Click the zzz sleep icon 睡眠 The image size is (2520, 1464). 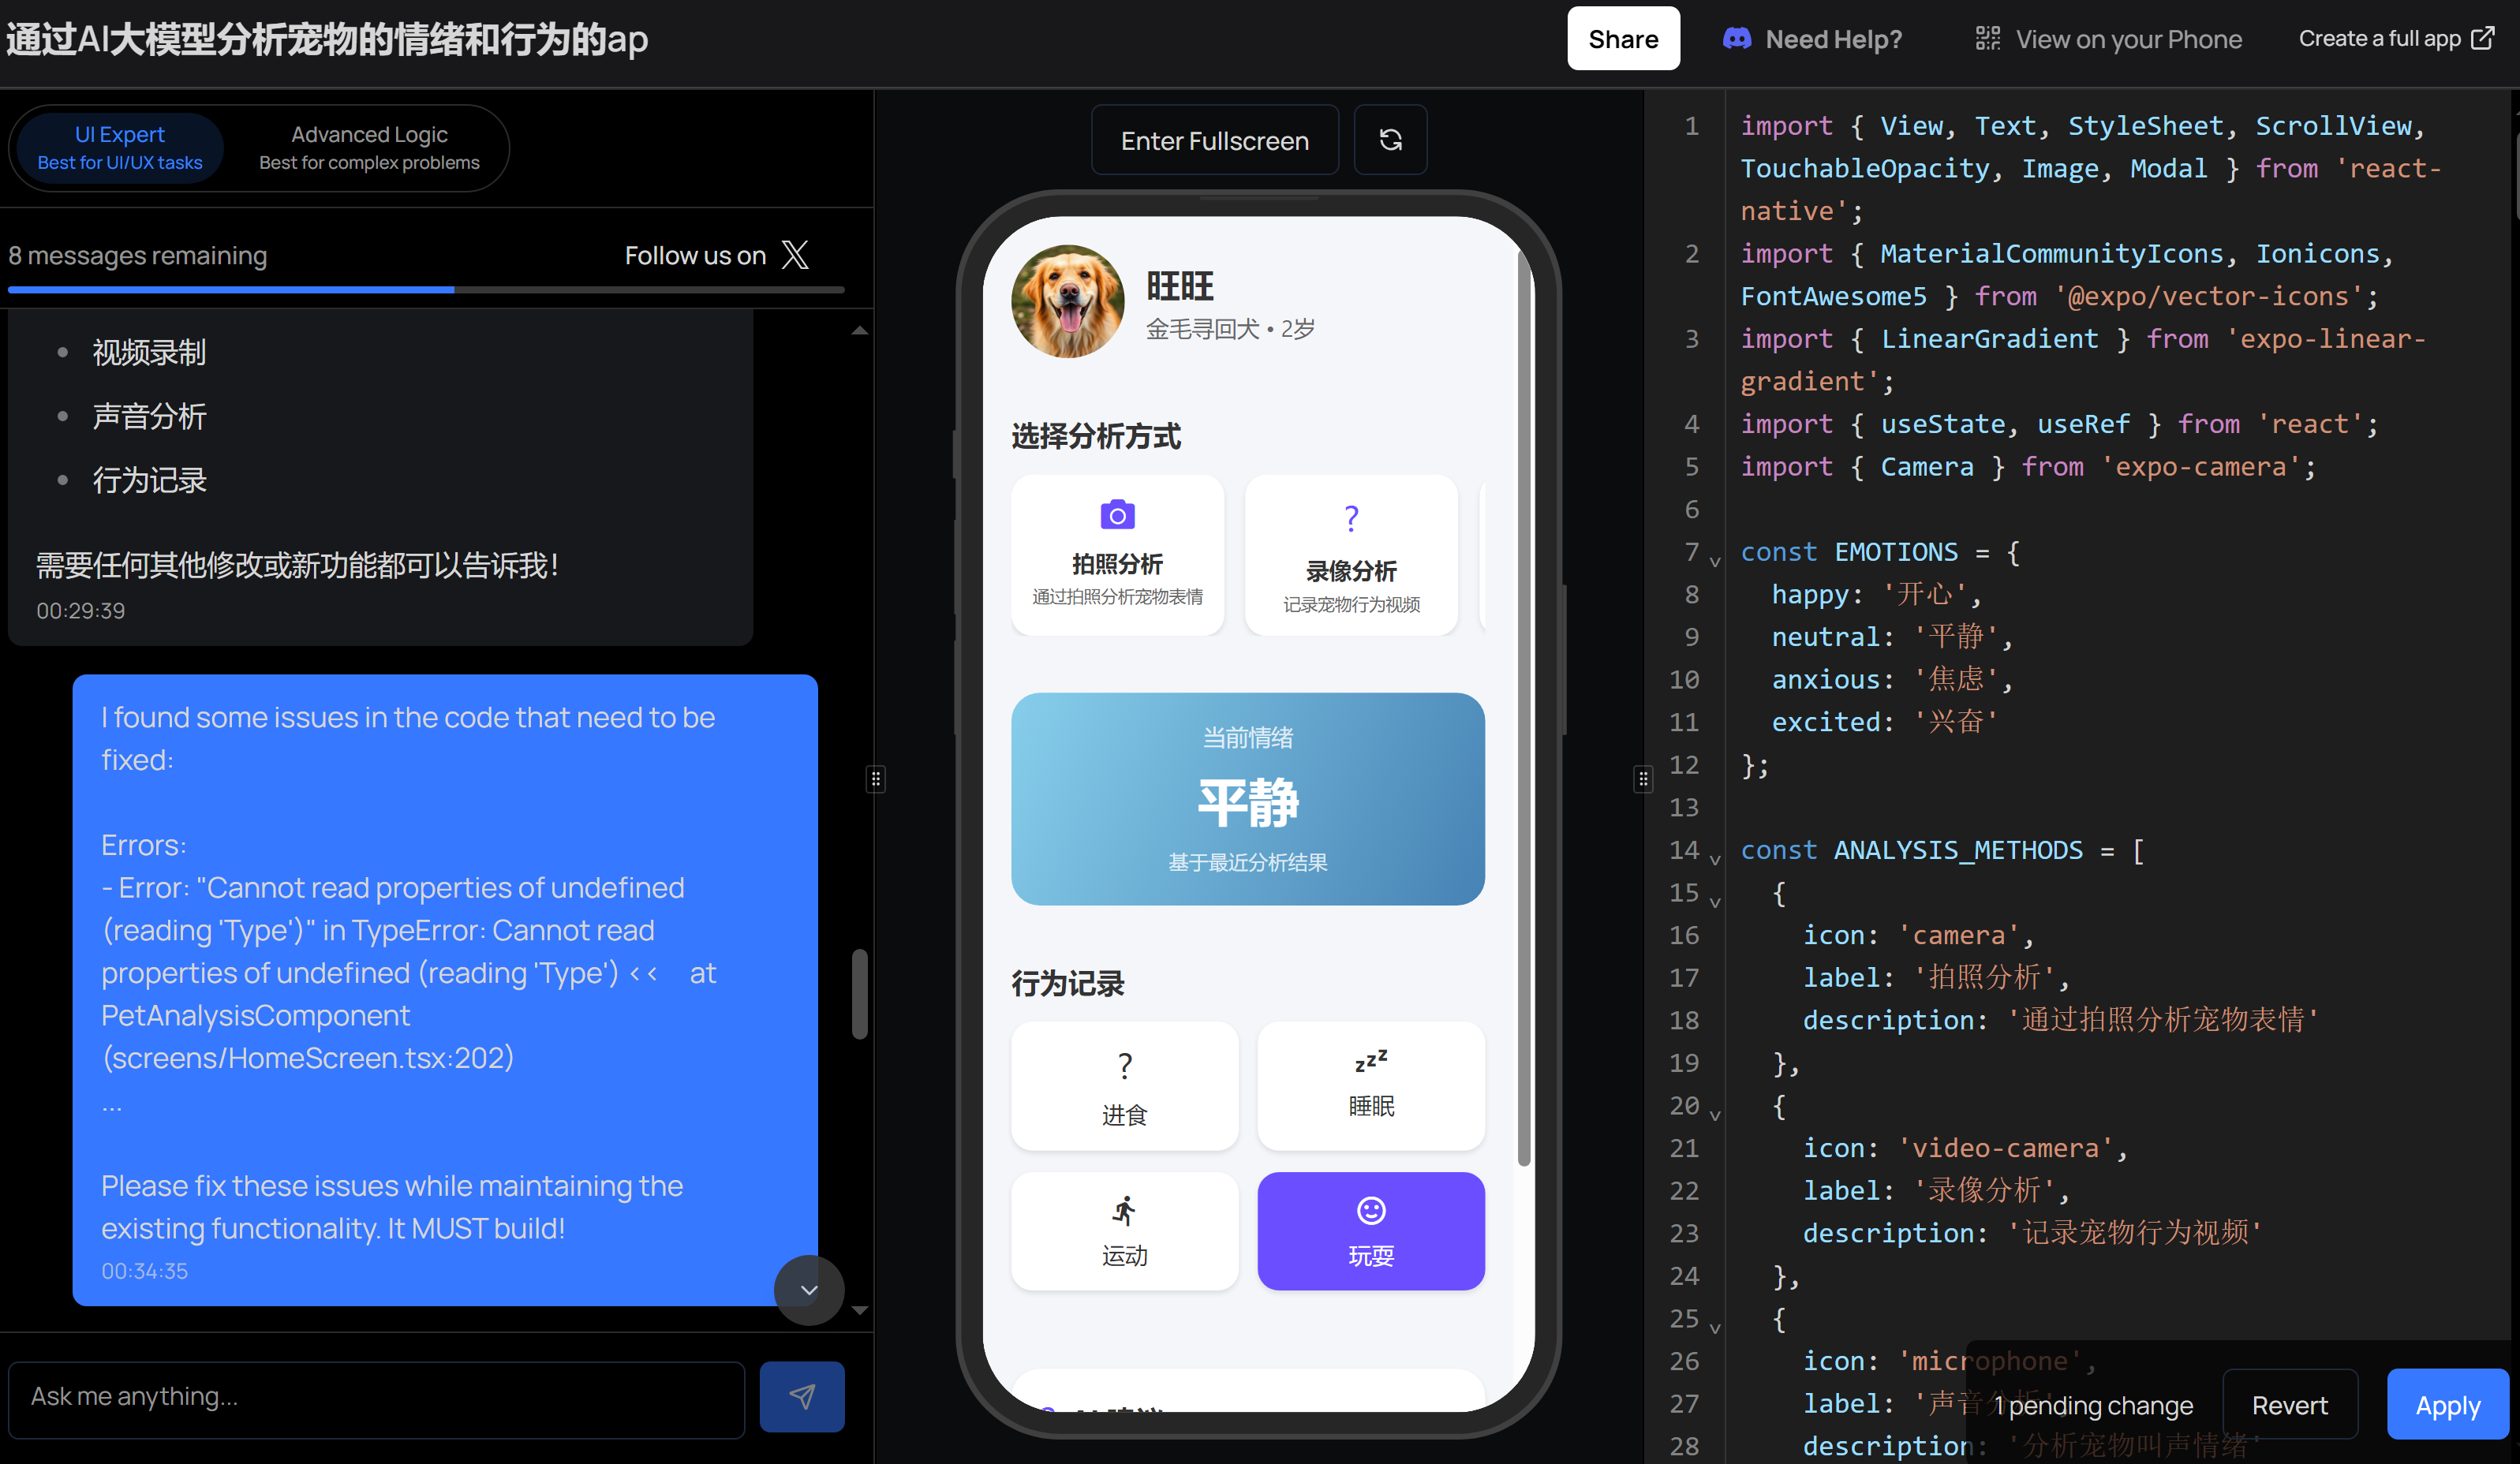pyautogui.click(x=1370, y=1060)
